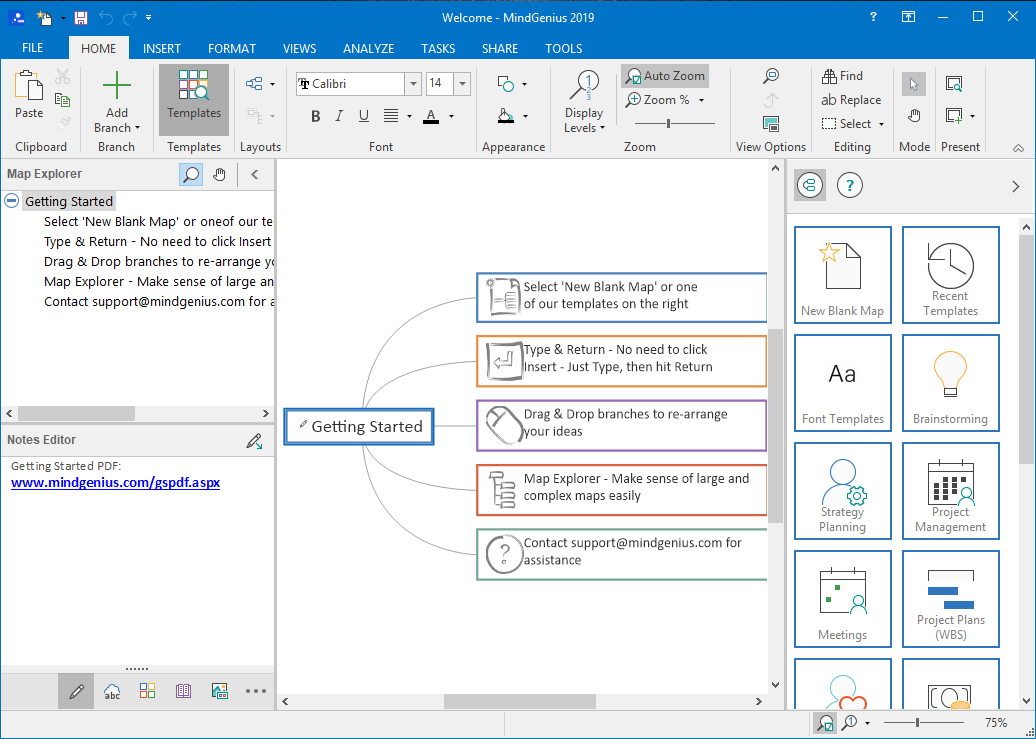Click the colored squares icon in bottom pane bar
The image size is (1036, 739).
pos(147,691)
